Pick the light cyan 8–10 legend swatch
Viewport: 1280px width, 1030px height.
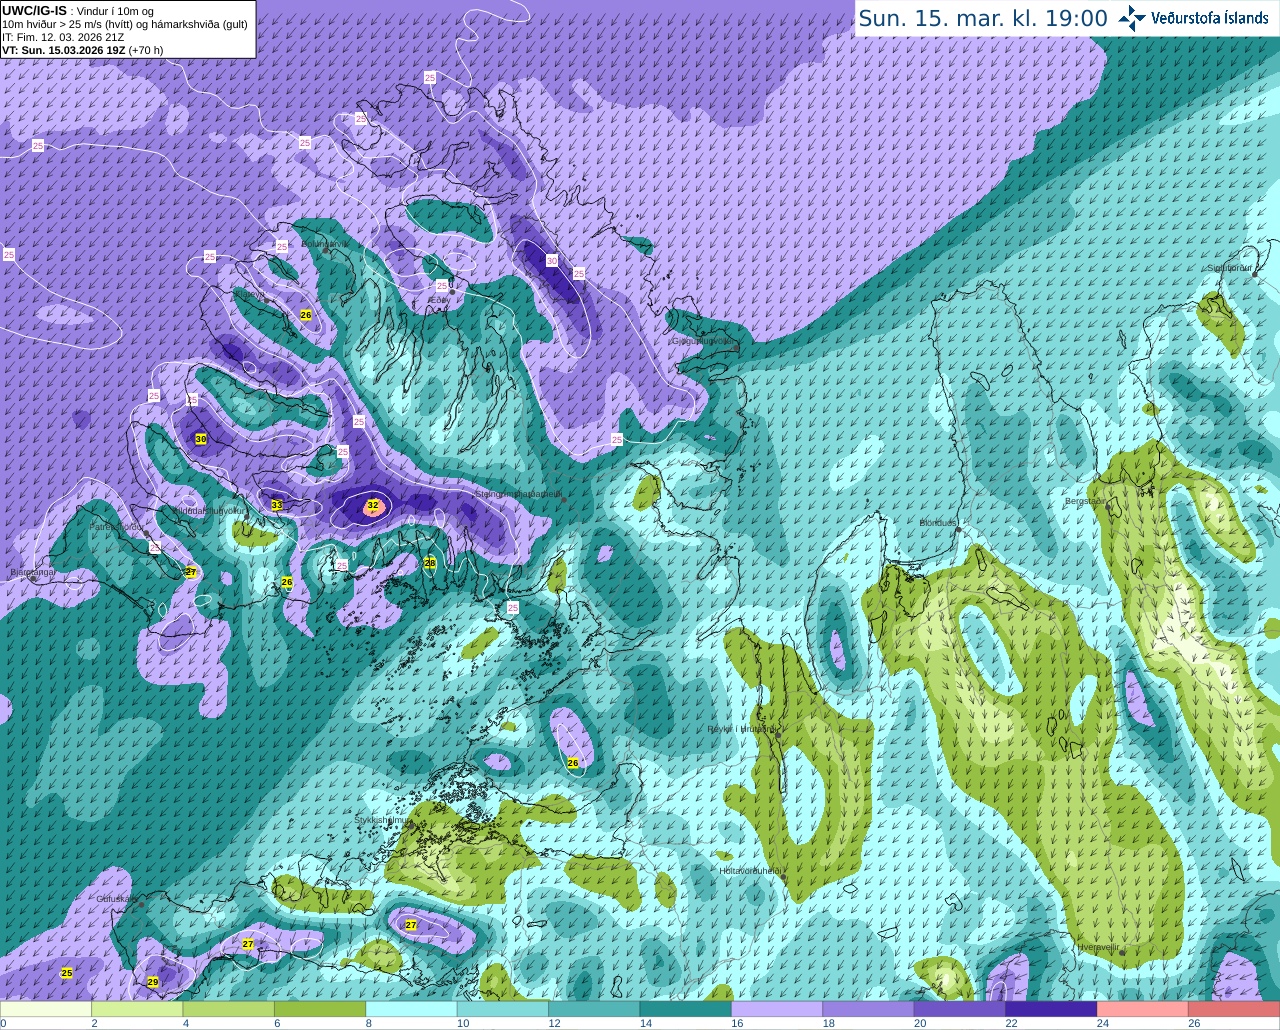click(412, 1009)
